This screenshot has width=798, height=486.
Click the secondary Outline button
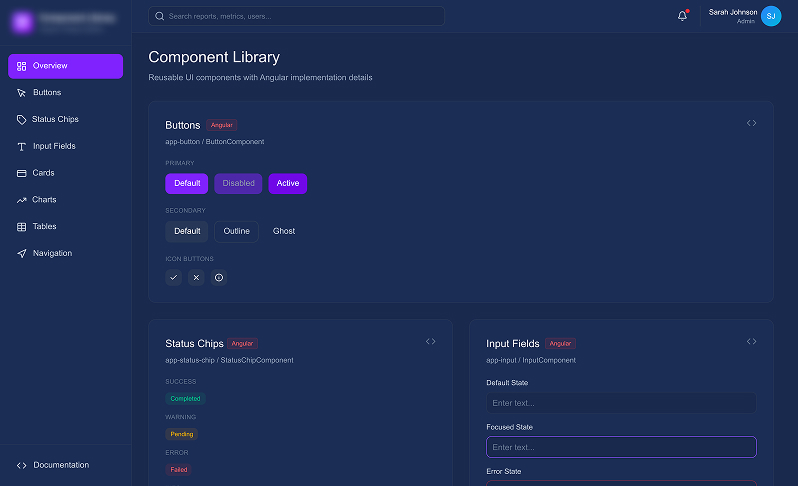(x=236, y=231)
